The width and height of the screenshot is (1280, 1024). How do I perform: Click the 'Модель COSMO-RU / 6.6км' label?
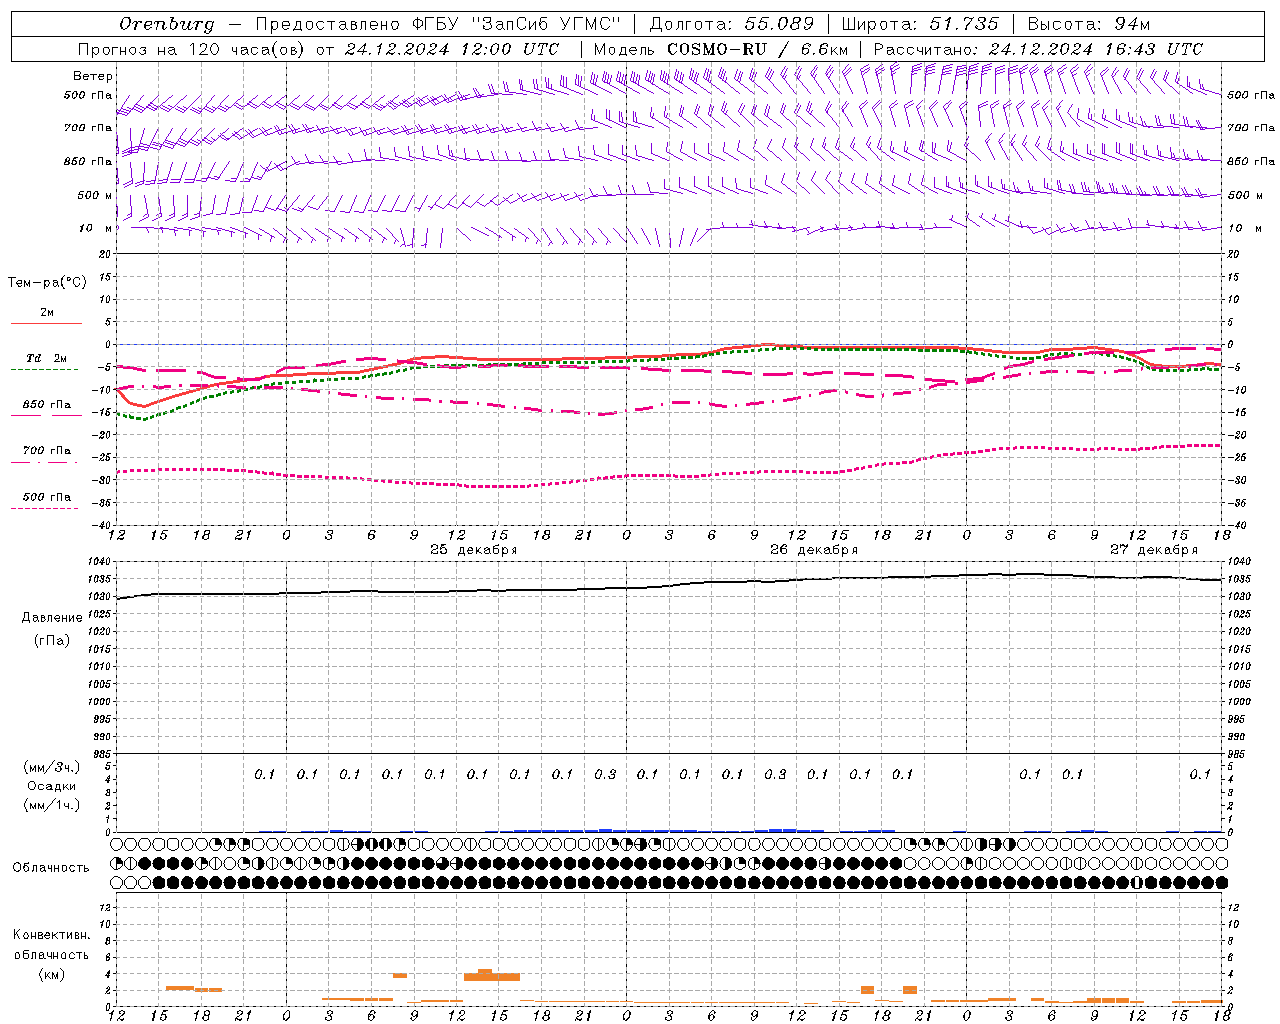(x=720, y=49)
